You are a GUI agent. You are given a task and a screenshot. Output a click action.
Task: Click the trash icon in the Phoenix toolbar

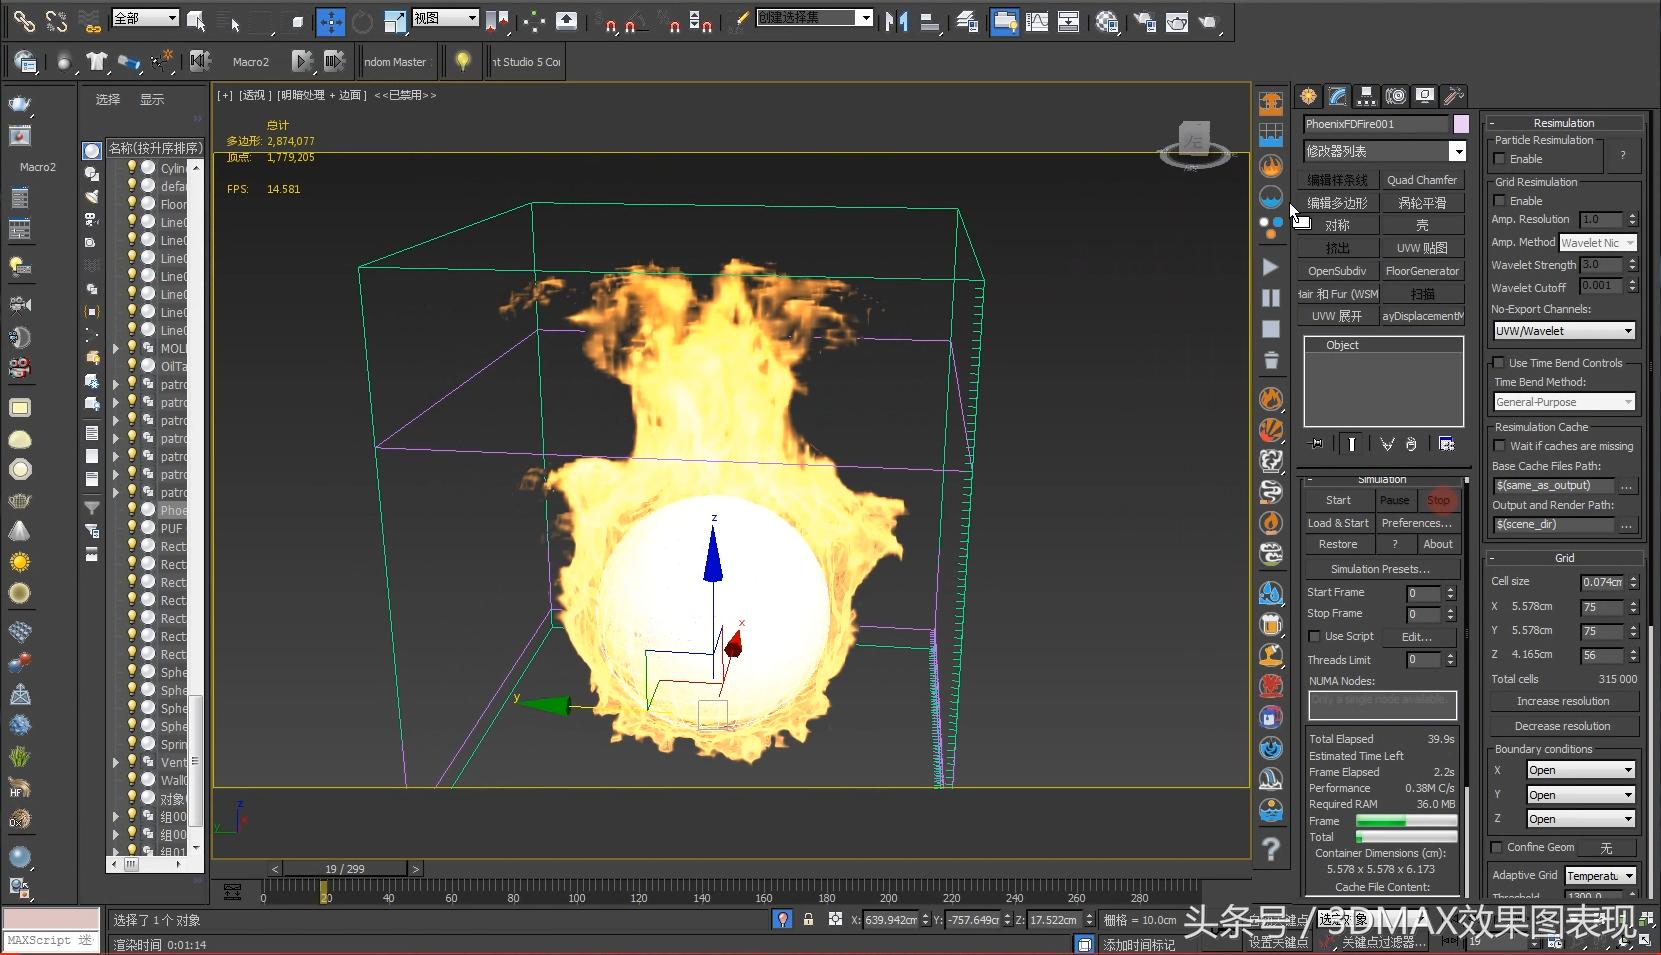1271,360
